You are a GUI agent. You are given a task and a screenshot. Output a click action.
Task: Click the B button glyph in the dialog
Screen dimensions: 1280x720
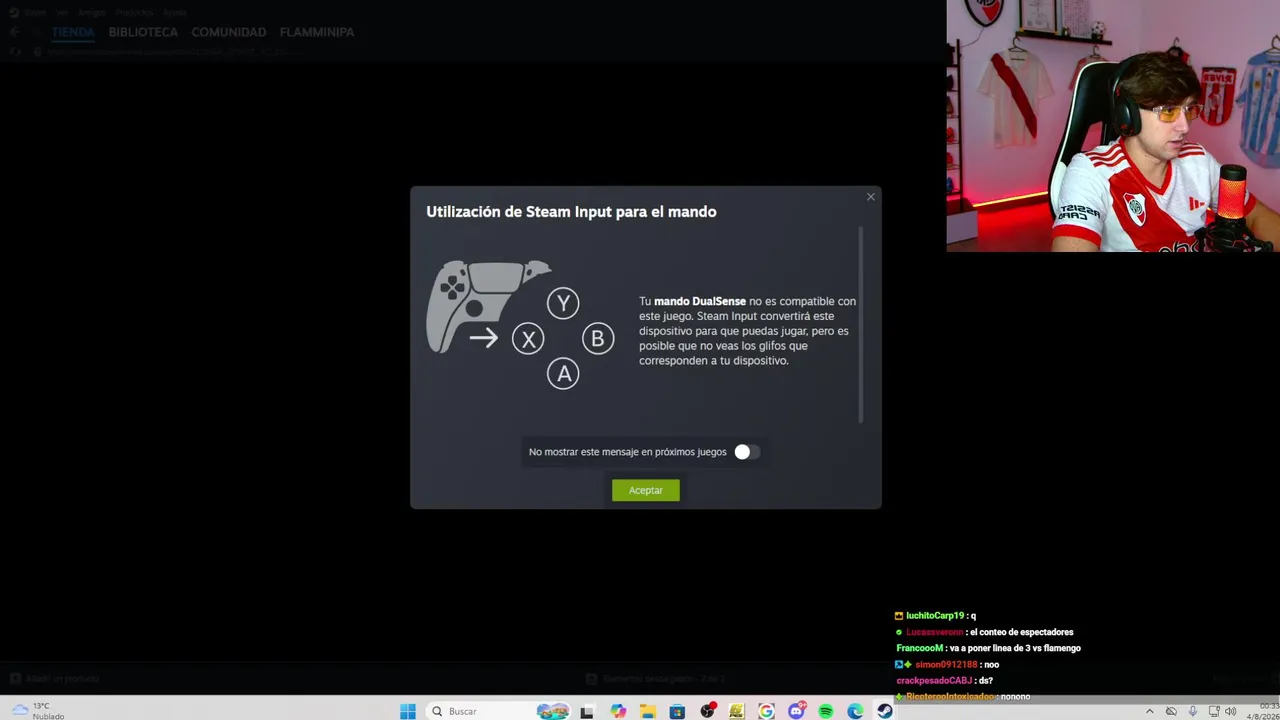click(x=598, y=339)
